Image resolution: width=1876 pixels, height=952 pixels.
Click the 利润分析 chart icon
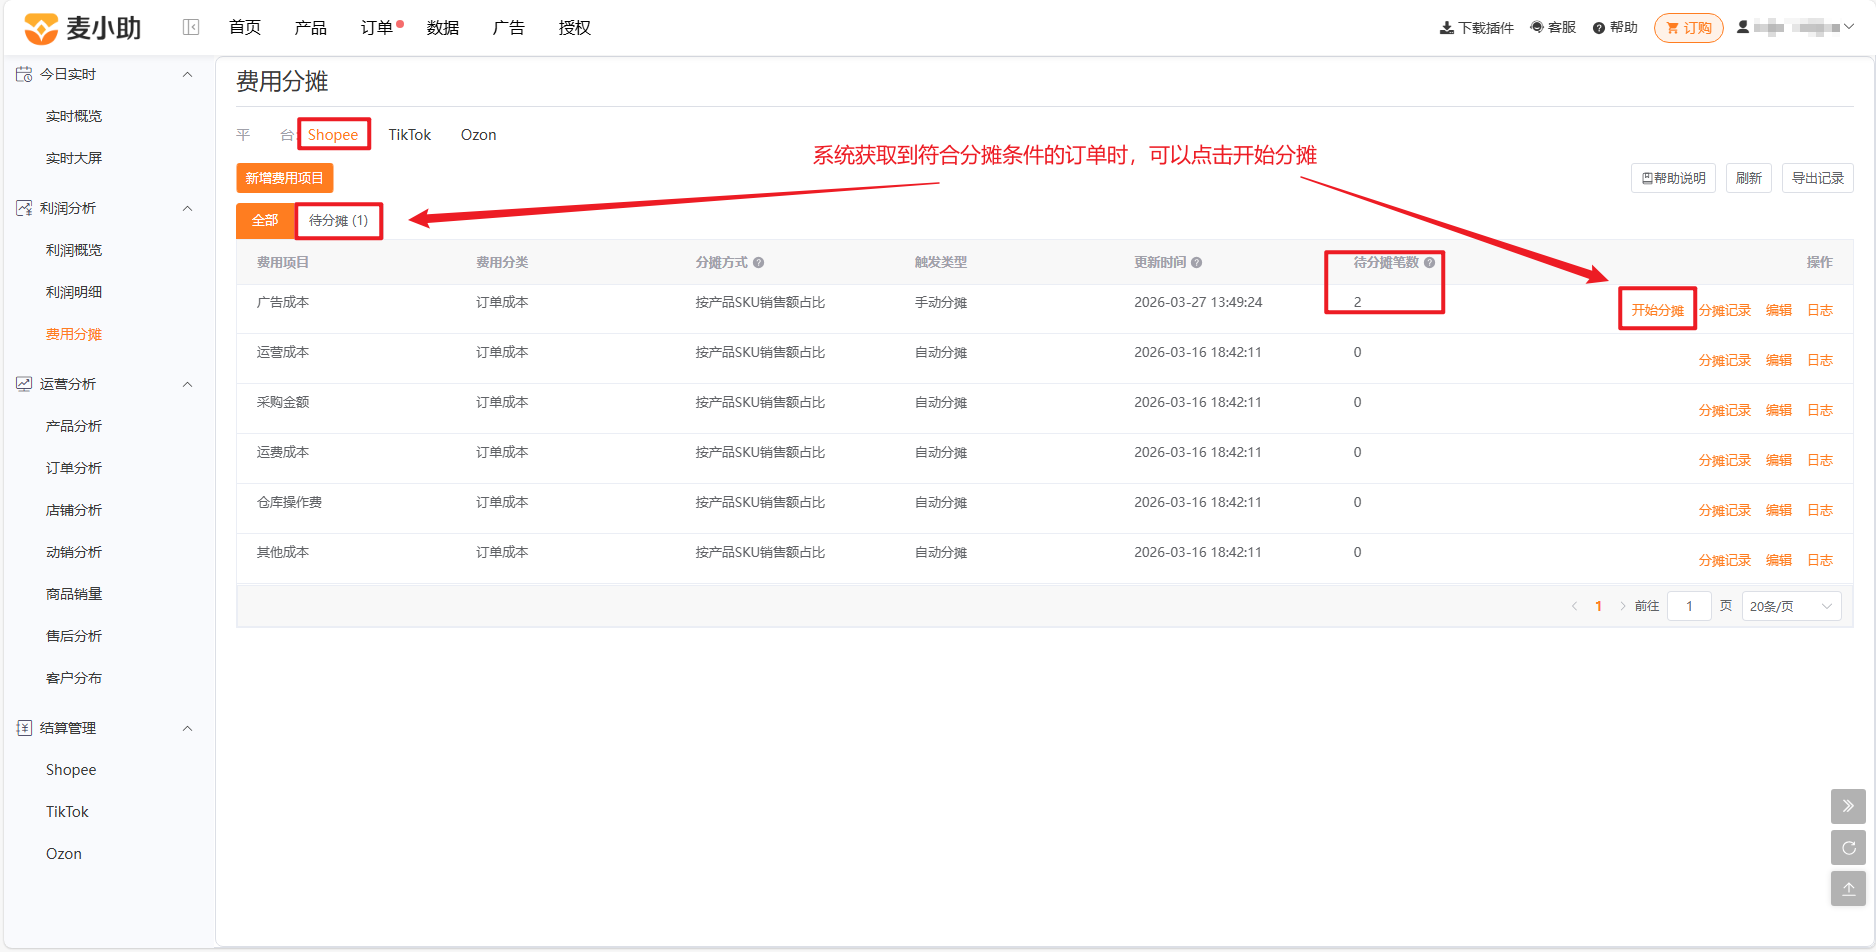click(x=24, y=208)
